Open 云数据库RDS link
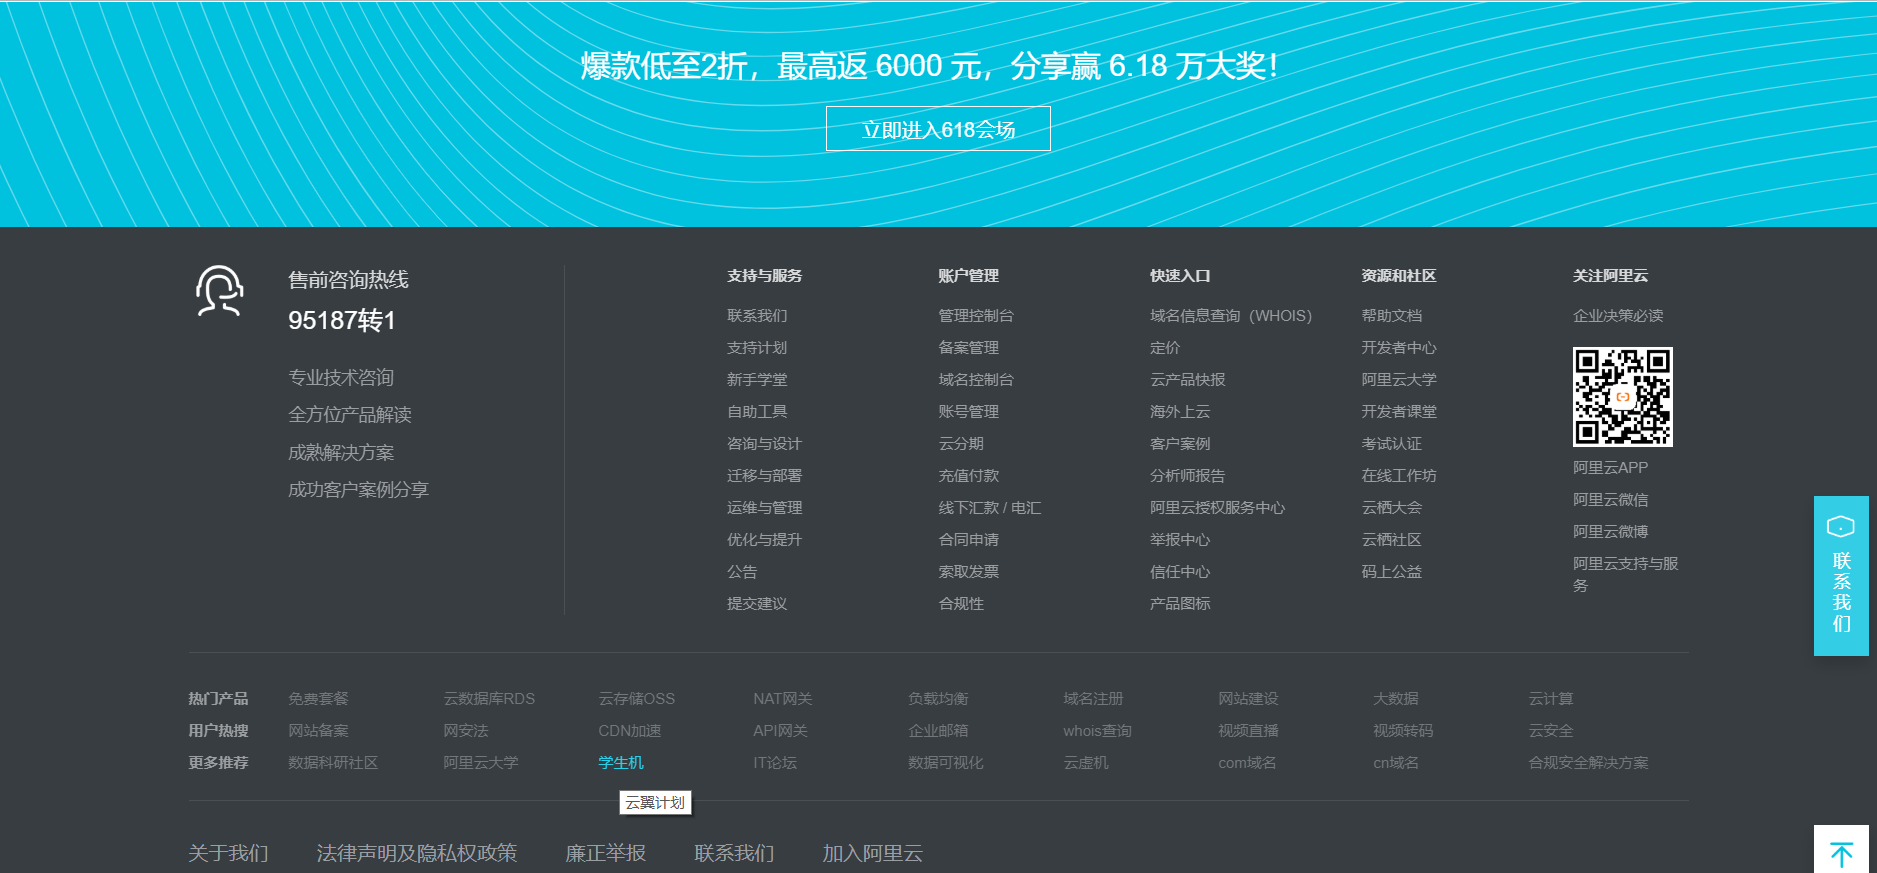 click(x=489, y=699)
